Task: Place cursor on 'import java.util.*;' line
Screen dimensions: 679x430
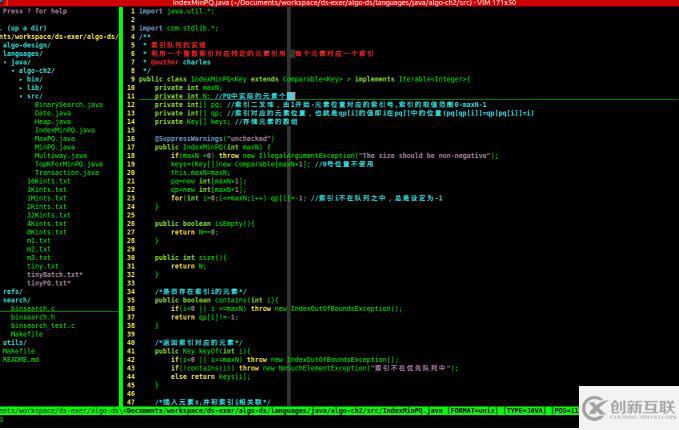Action: [176, 11]
